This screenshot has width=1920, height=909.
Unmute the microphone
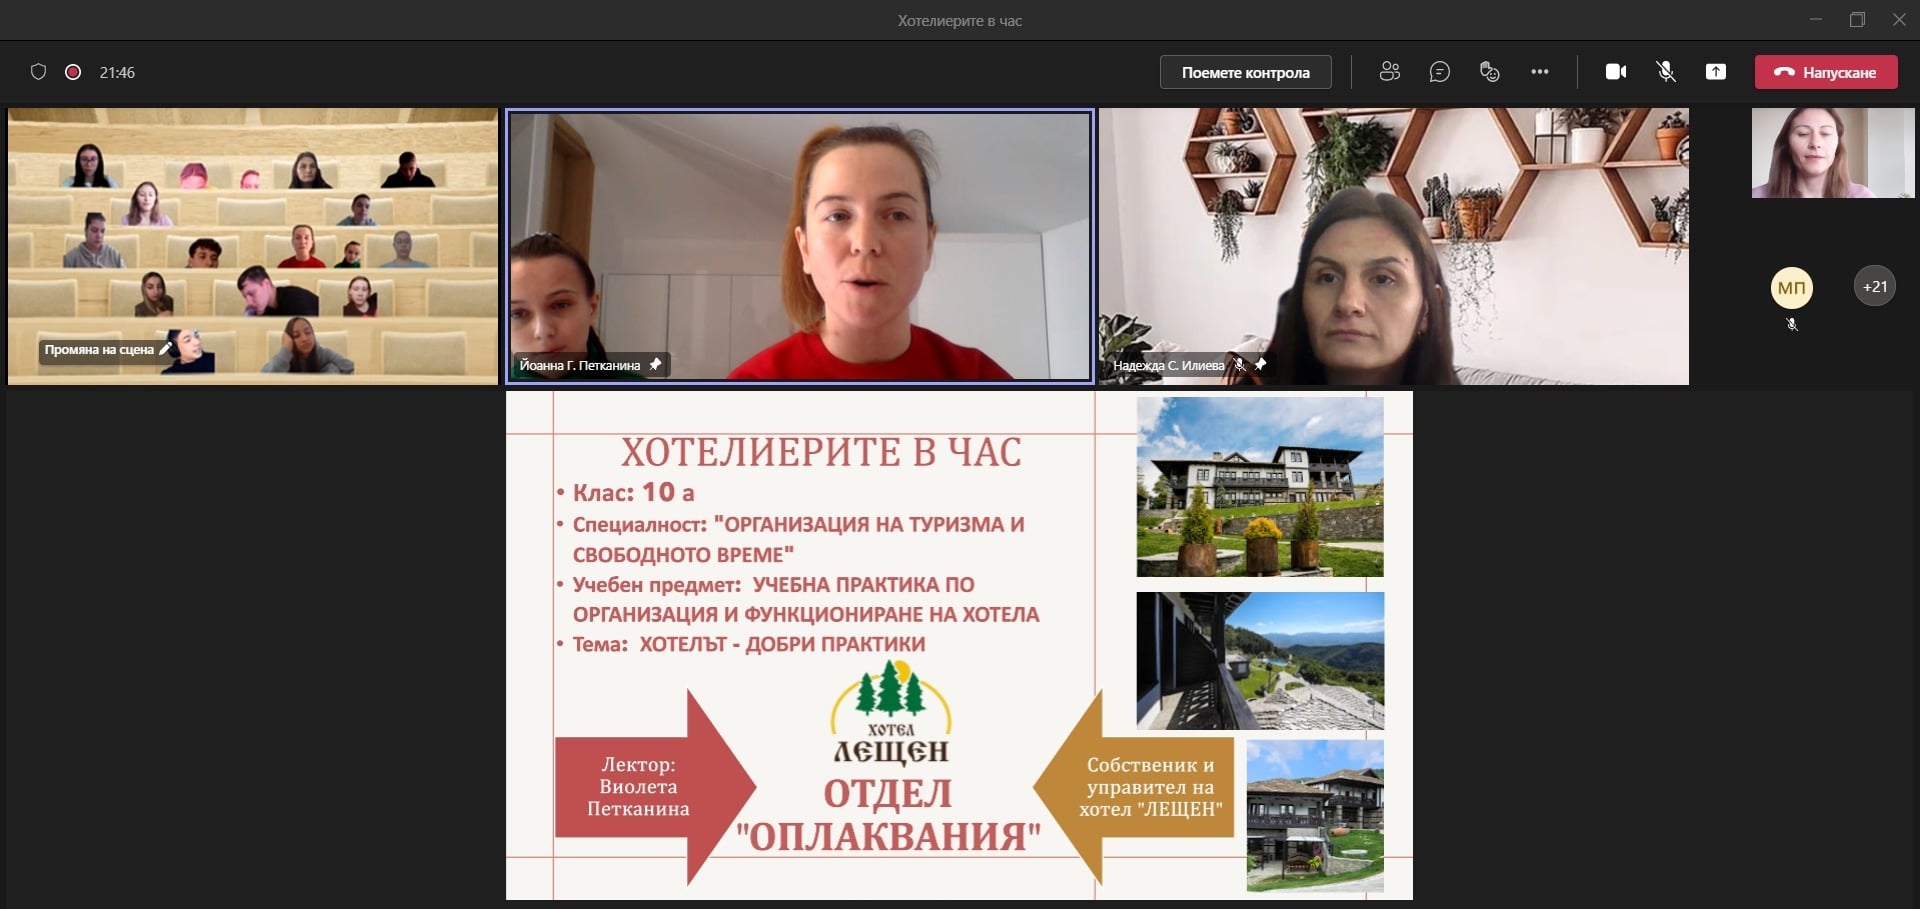(x=1666, y=72)
